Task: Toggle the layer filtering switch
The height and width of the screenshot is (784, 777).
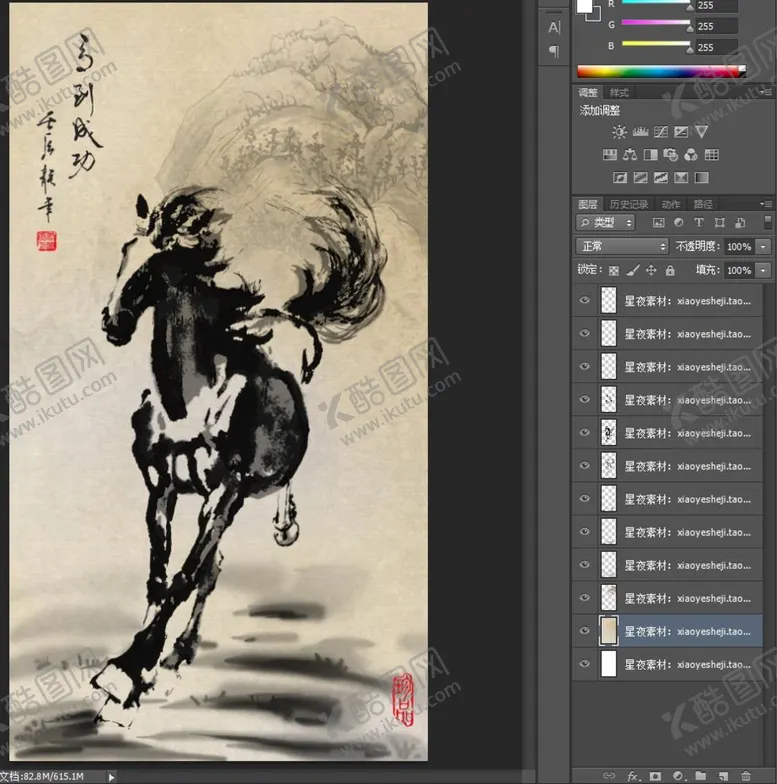Action: (768, 222)
